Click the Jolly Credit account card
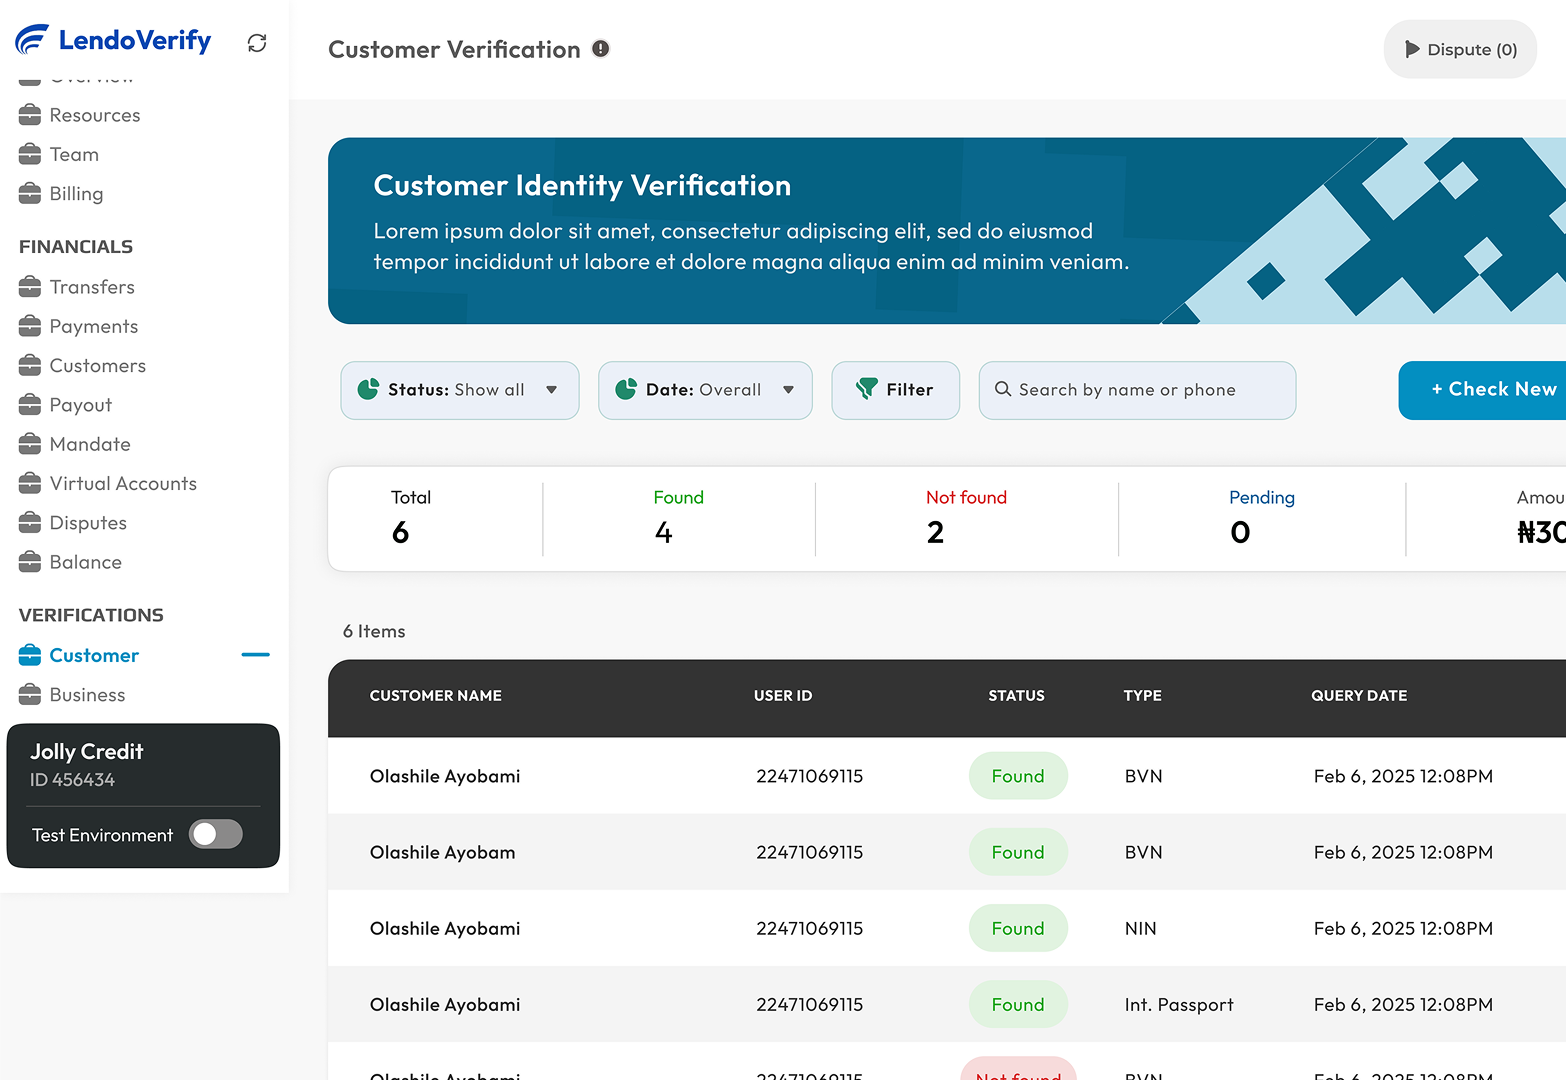The image size is (1566, 1080). click(x=143, y=764)
